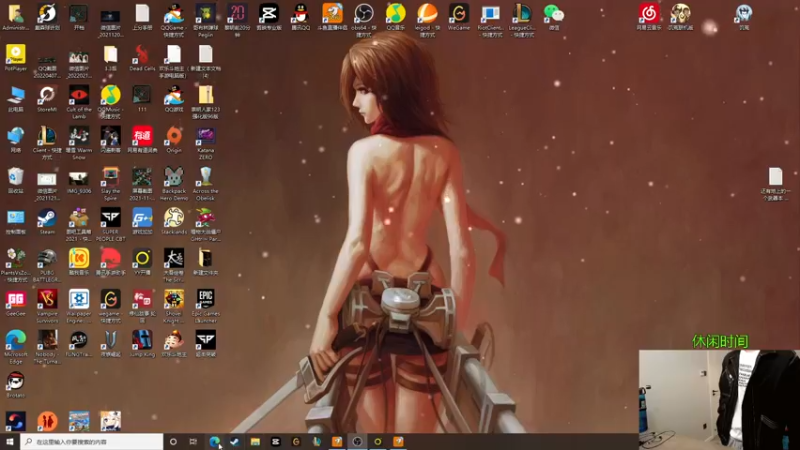The width and height of the screenshot is (800, 450).
Task: Click the Windows Start button
Action: coord(10,441)
